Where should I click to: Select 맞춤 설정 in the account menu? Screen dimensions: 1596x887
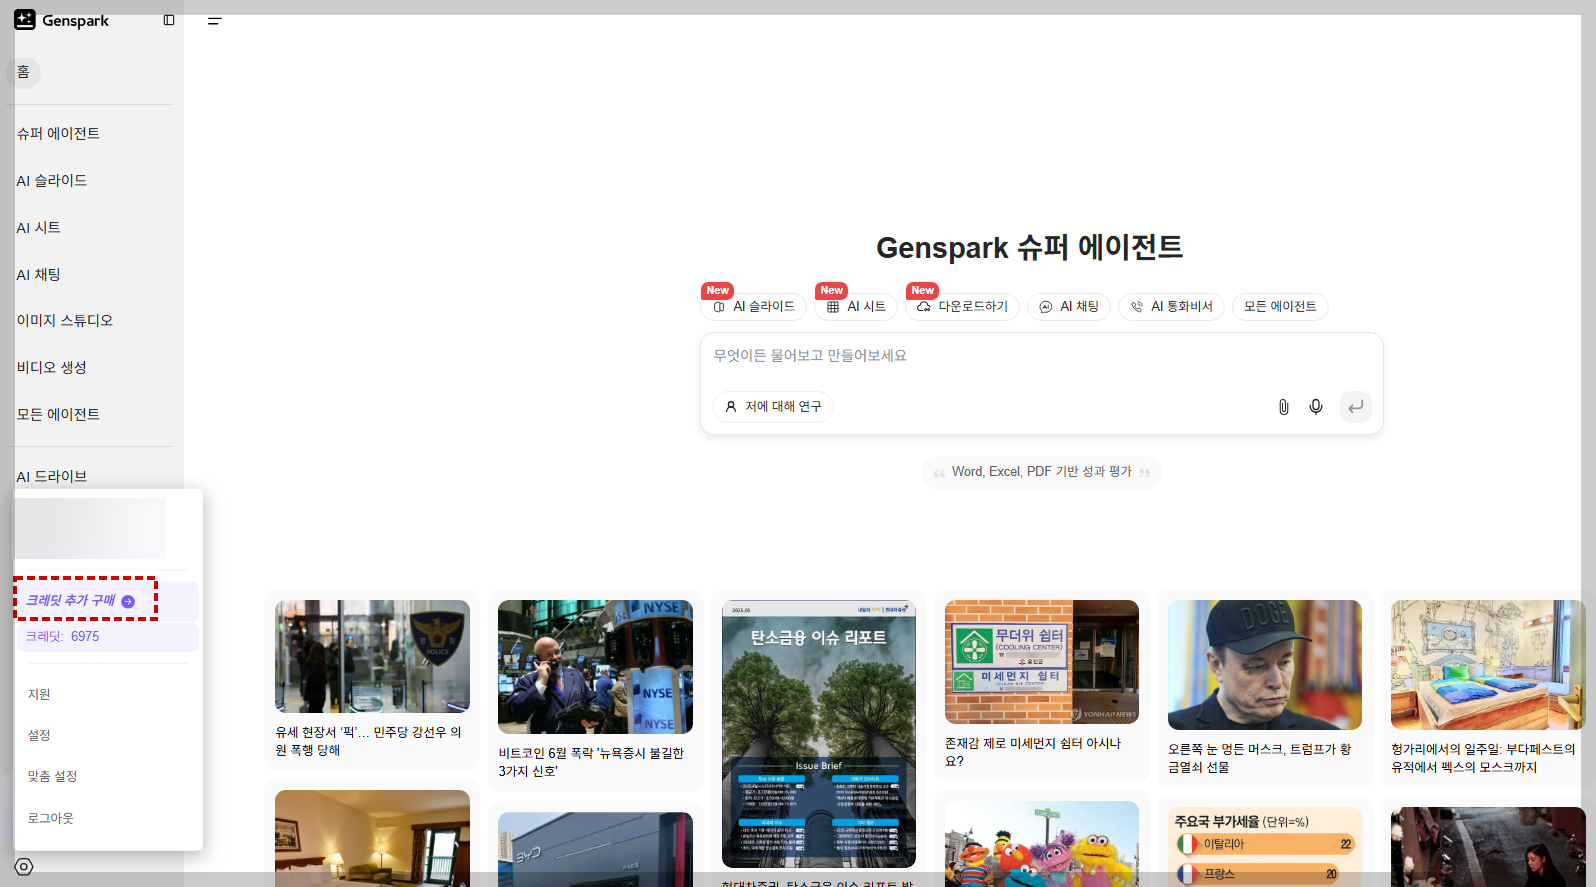(x=52, y=776)
